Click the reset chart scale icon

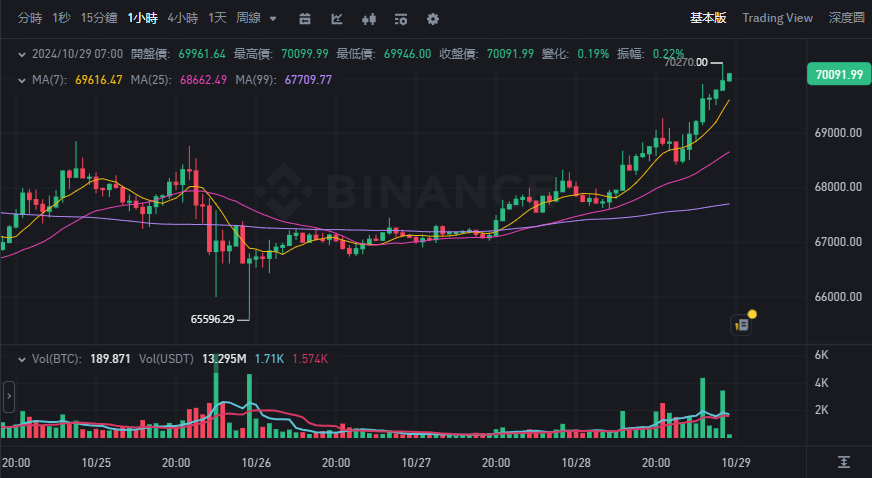point(845,461)
